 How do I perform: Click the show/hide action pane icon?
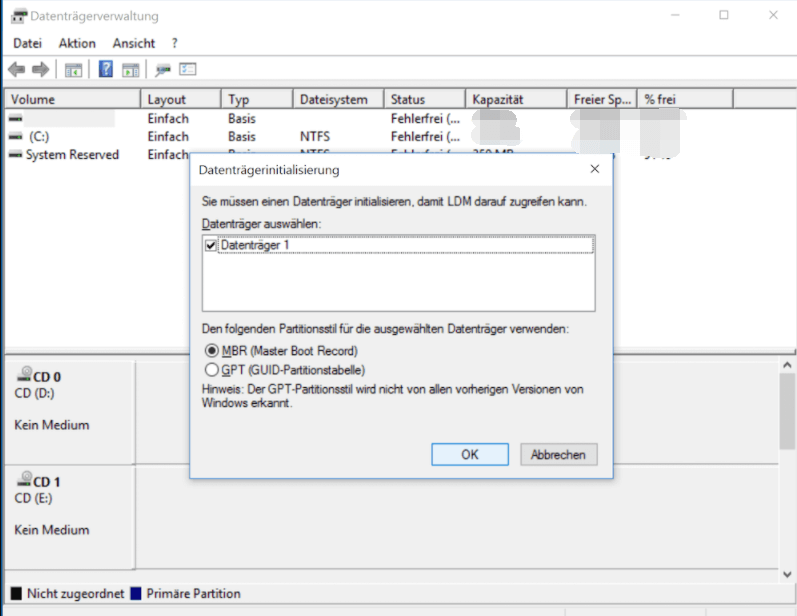(130, 69)
